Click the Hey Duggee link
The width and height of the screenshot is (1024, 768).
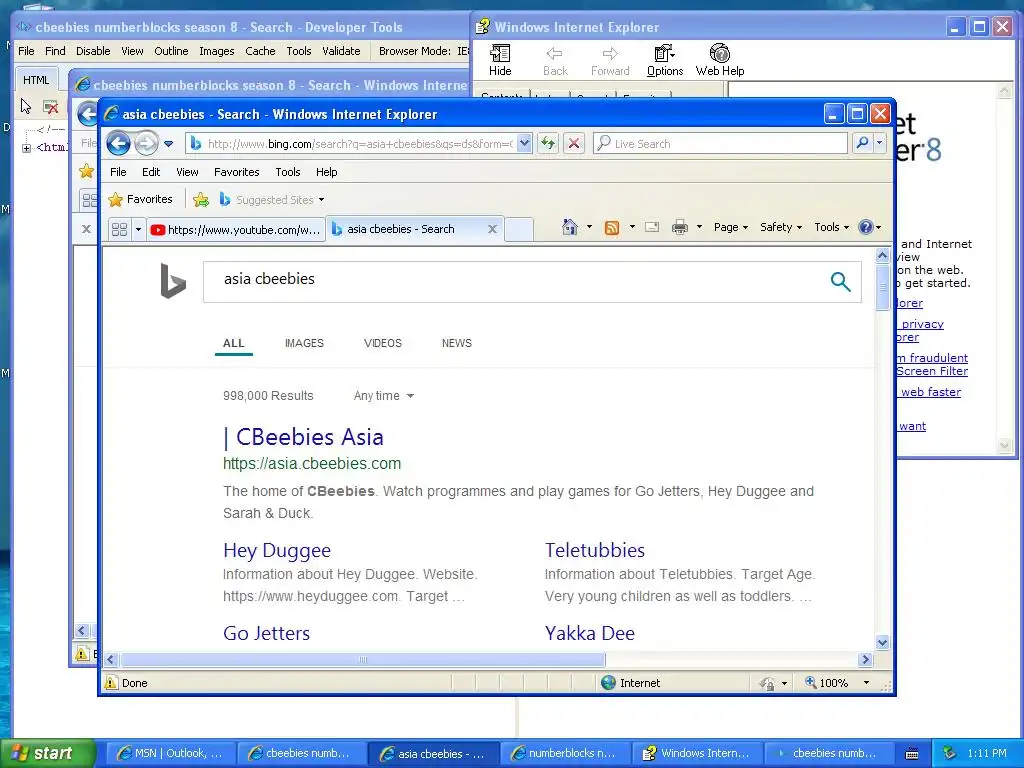point(277,551)
